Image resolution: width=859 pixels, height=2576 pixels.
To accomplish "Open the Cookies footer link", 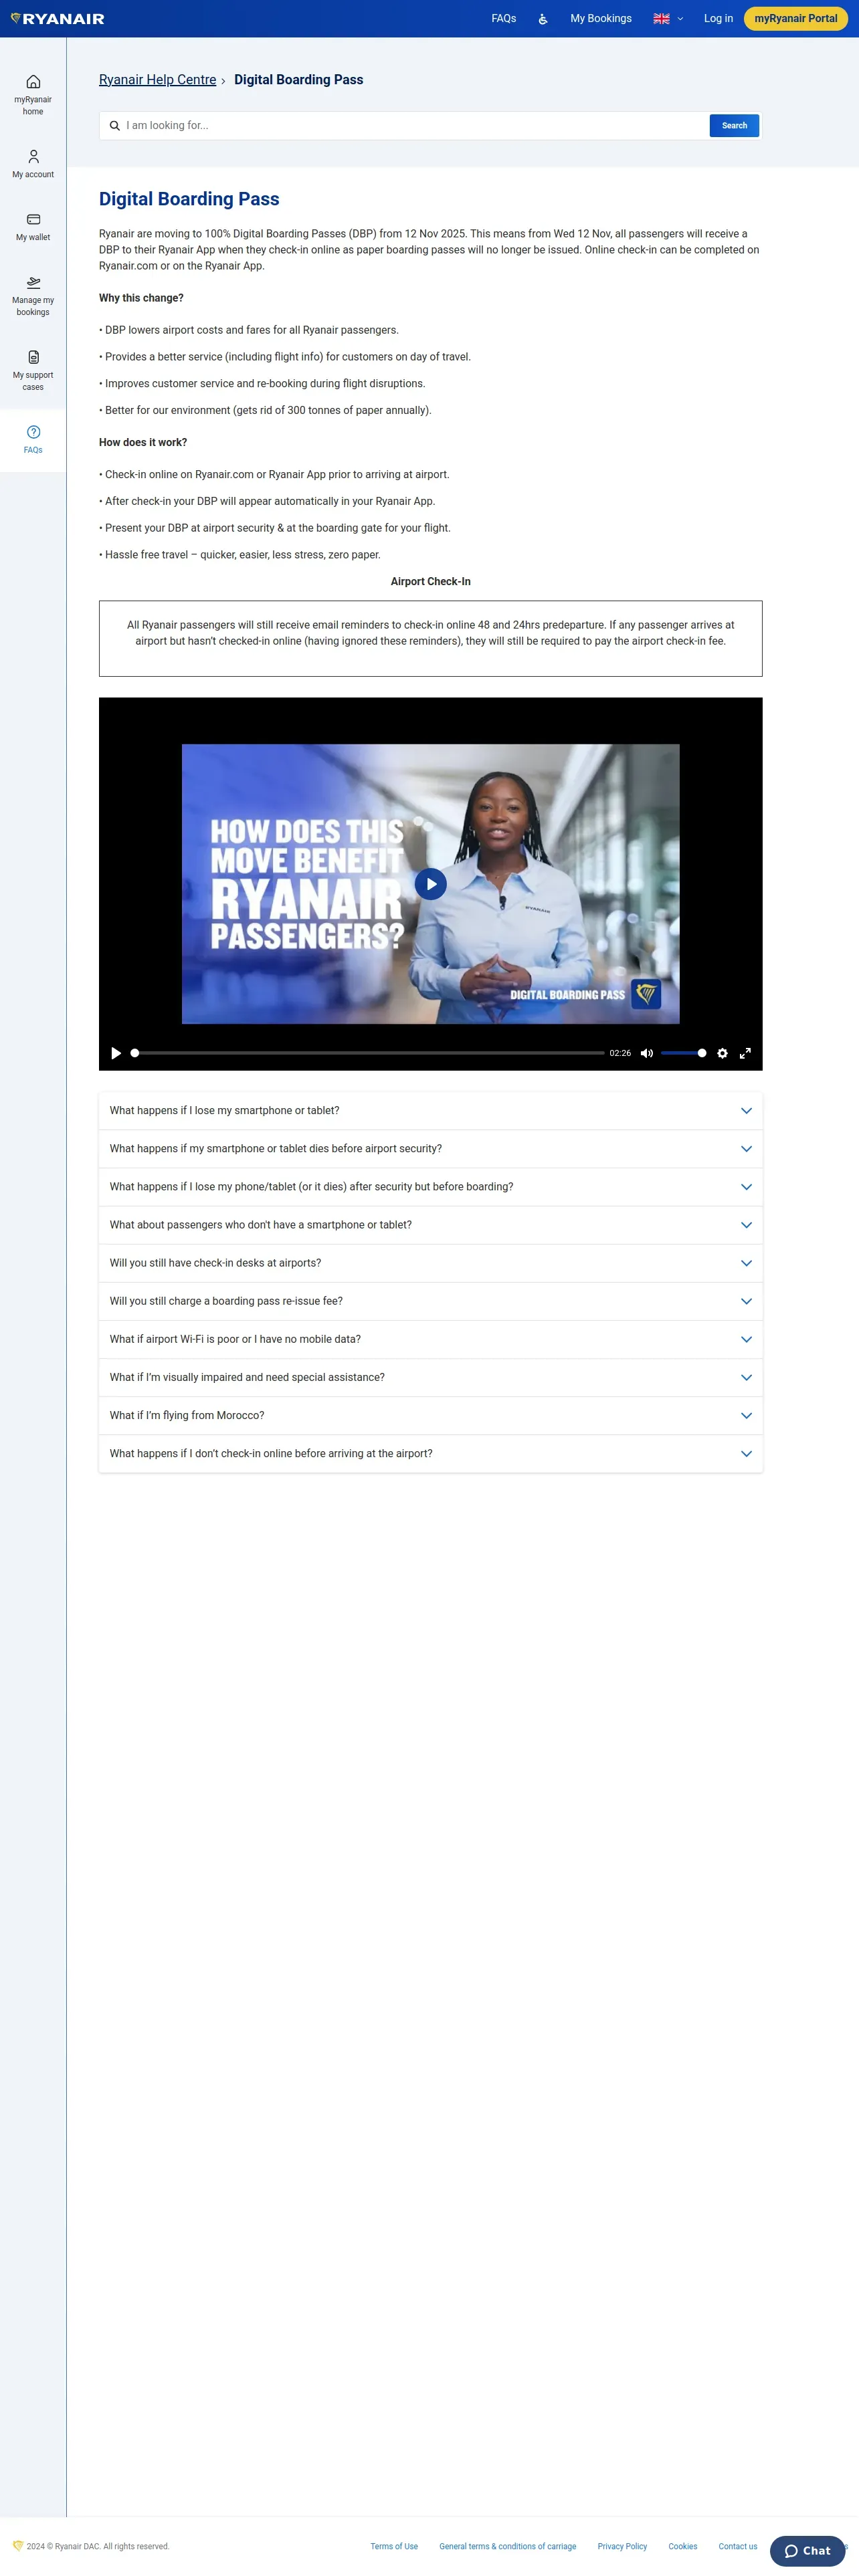I will tap(683, 2547).
